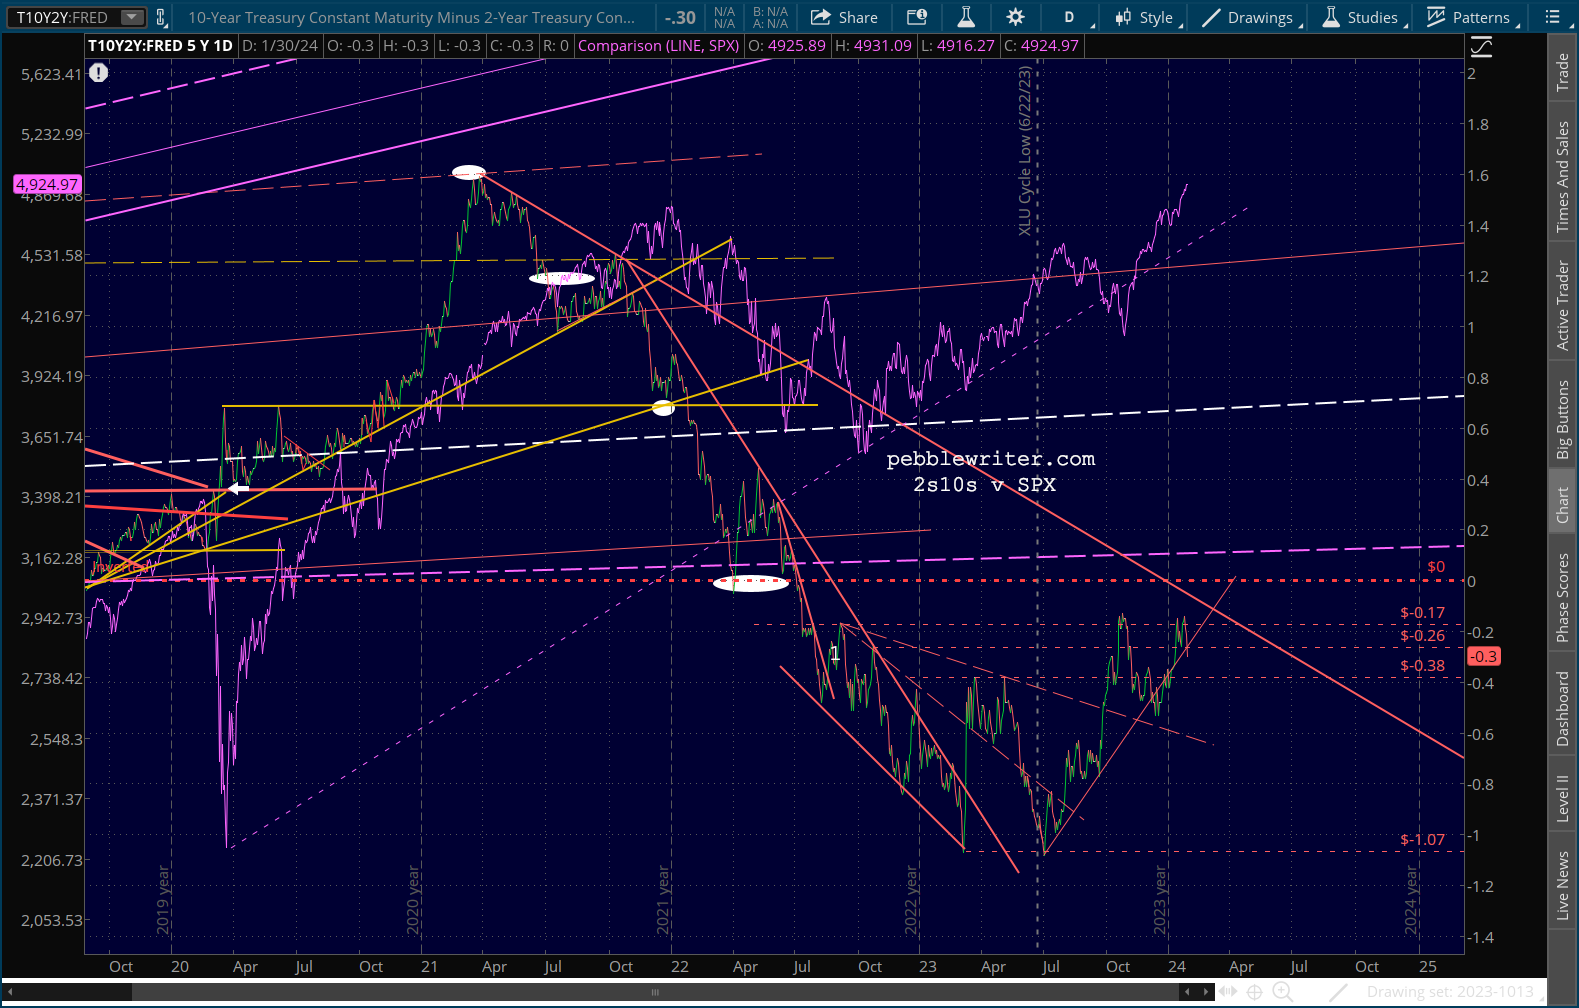Click the 2020 year vertical marker label
The image size is (1579, 1008).
click(413, 900)
